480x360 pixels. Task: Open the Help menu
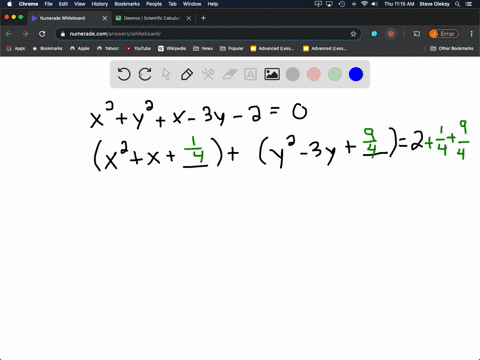[x=213, y=4]
